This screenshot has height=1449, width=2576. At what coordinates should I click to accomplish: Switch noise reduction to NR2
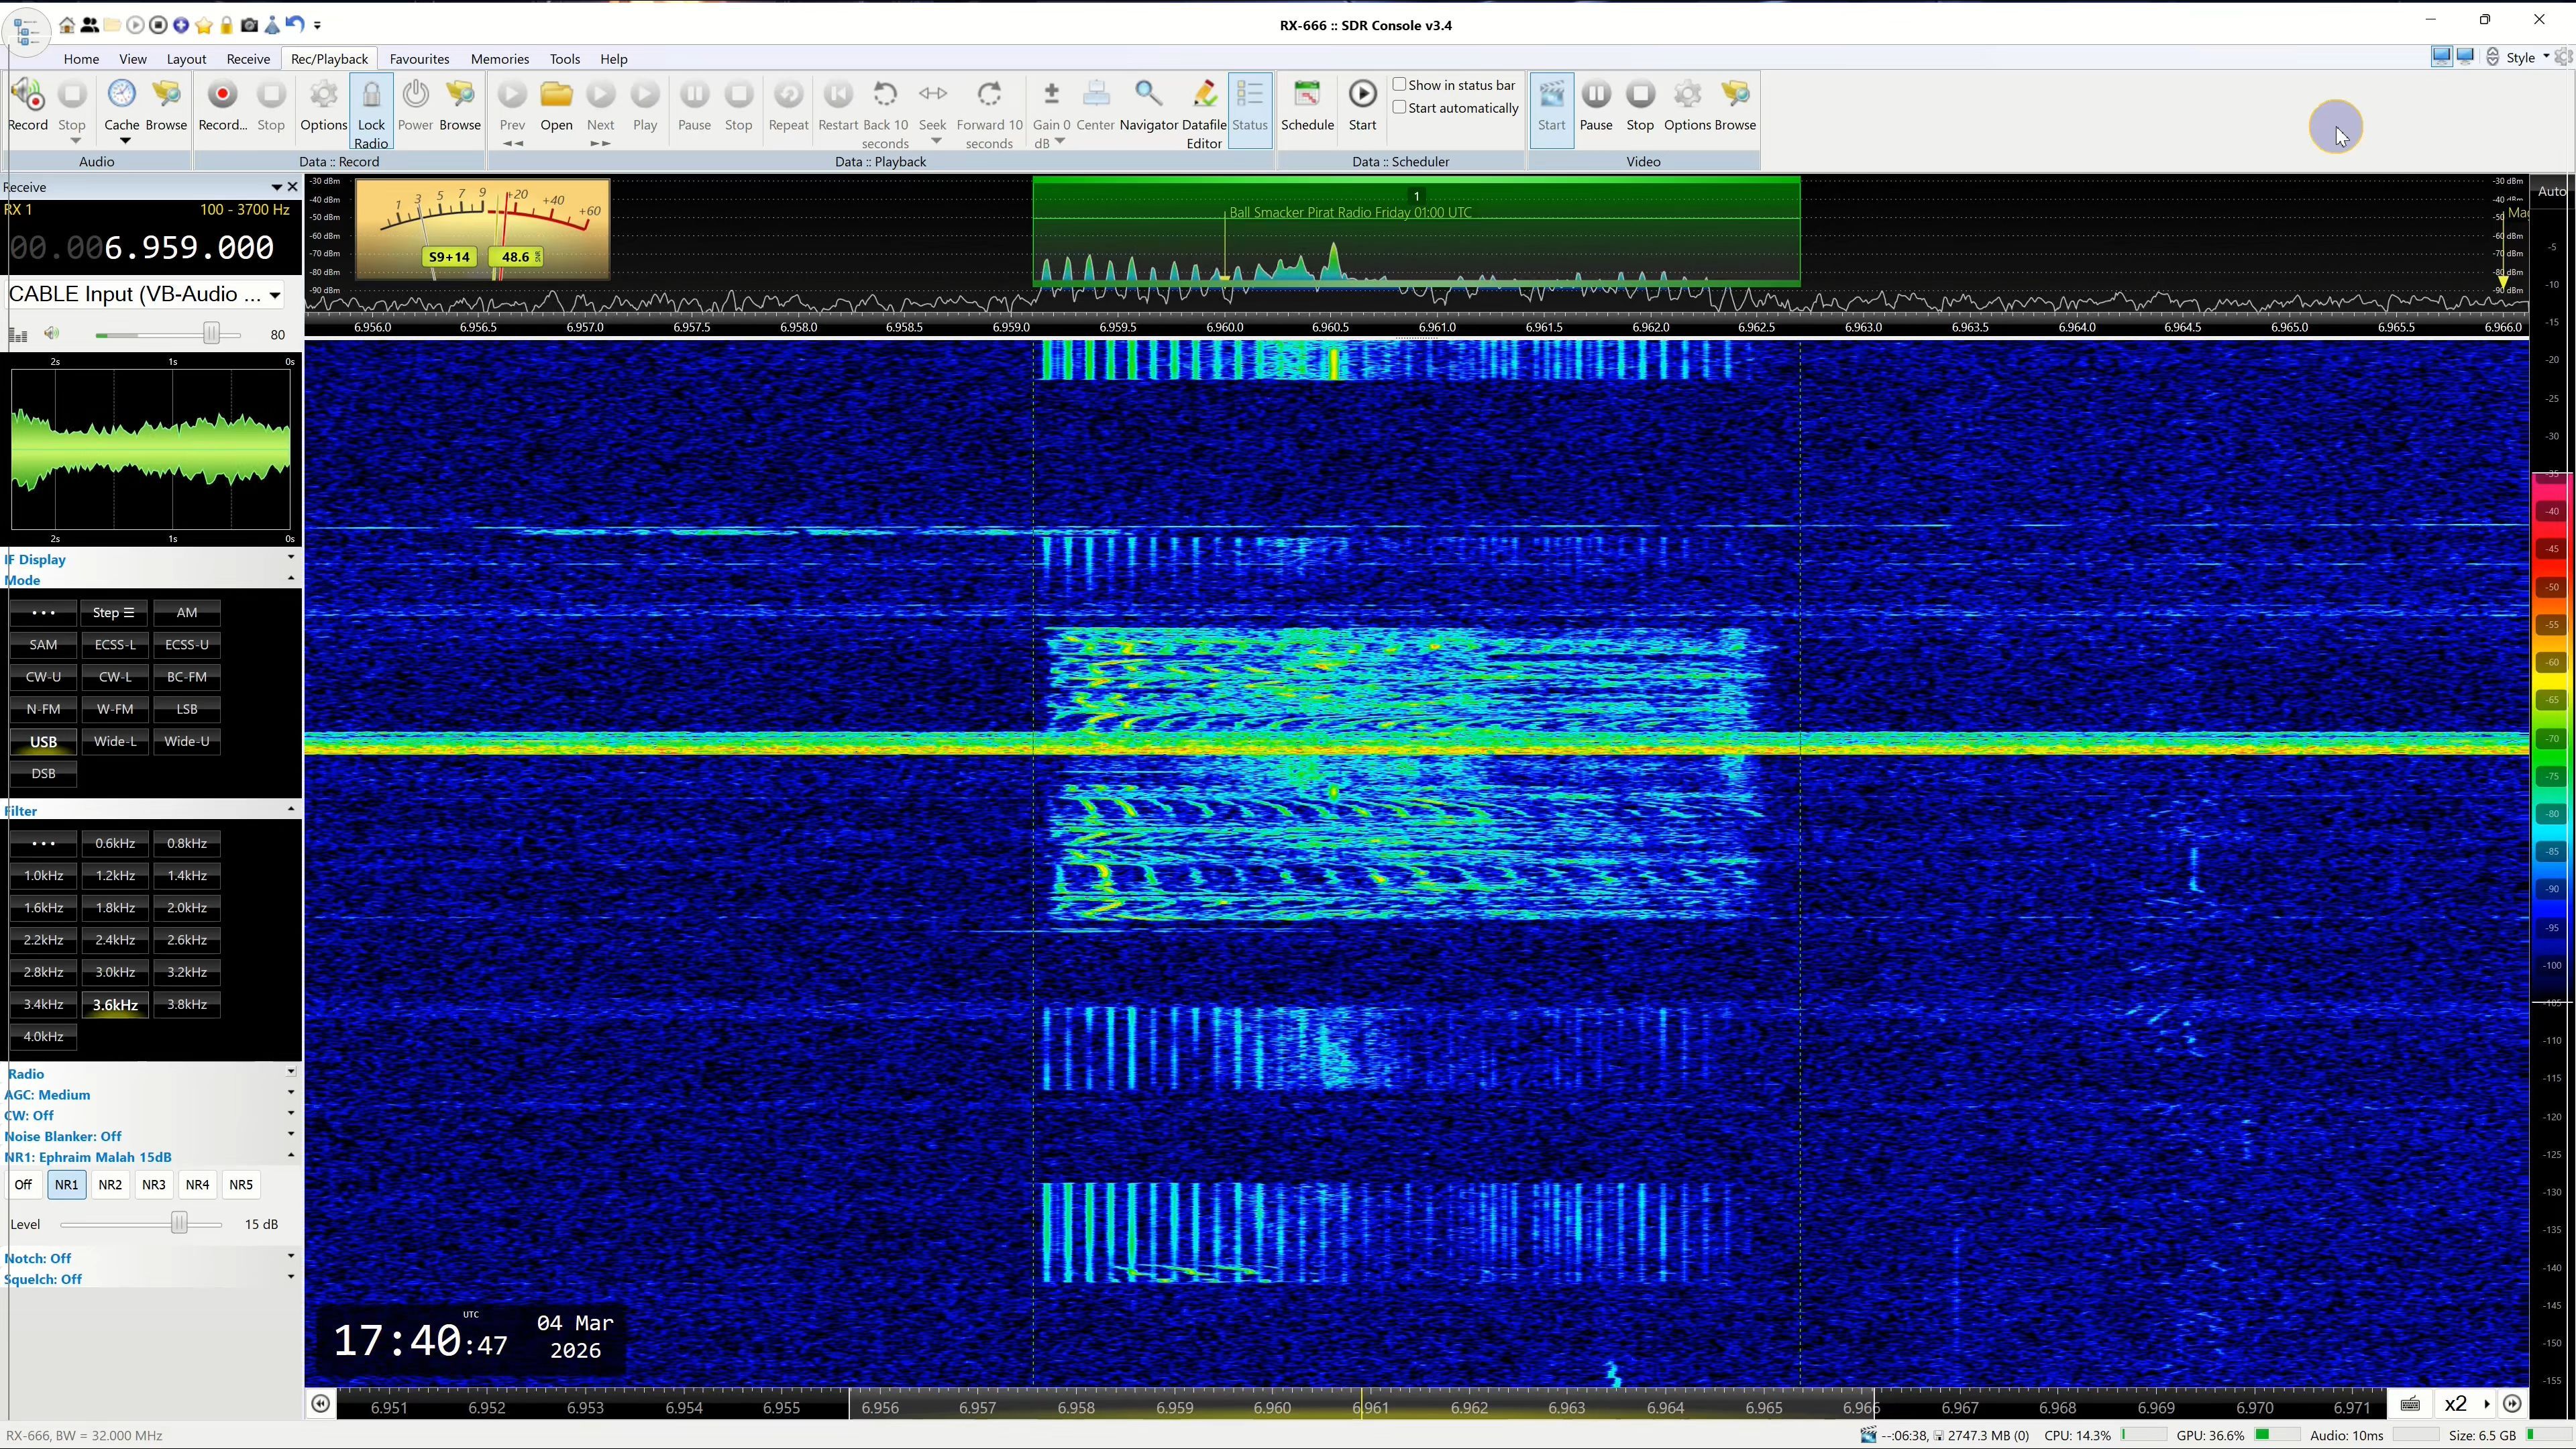110,1185
